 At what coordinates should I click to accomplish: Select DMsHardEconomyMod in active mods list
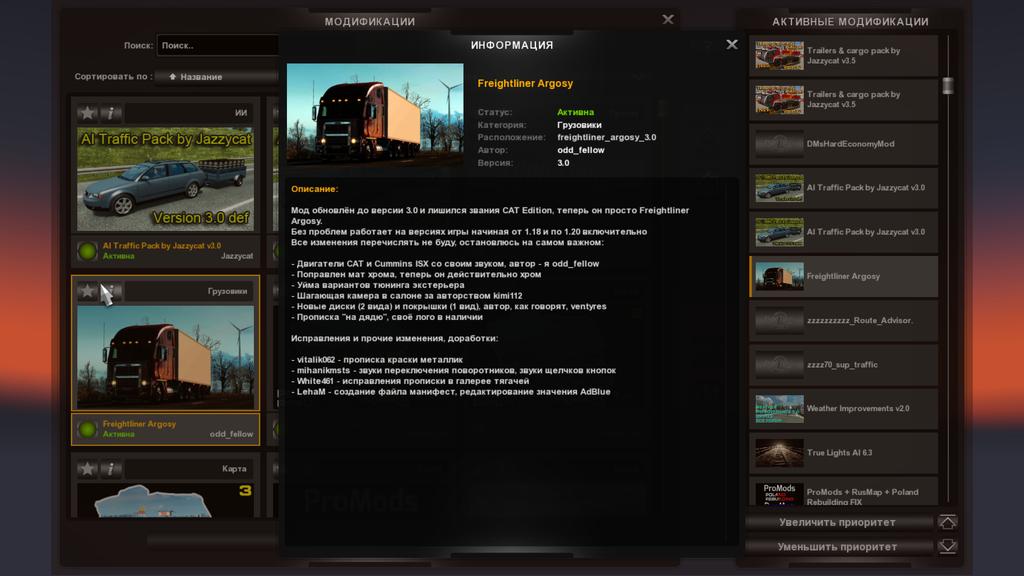843,144
